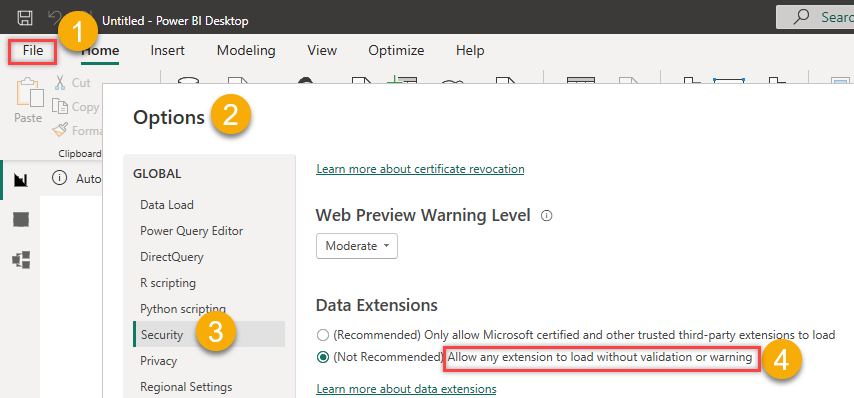854x398 pixels.
Task: Click the Cut scissors icon
Action: tap(60, 83)
